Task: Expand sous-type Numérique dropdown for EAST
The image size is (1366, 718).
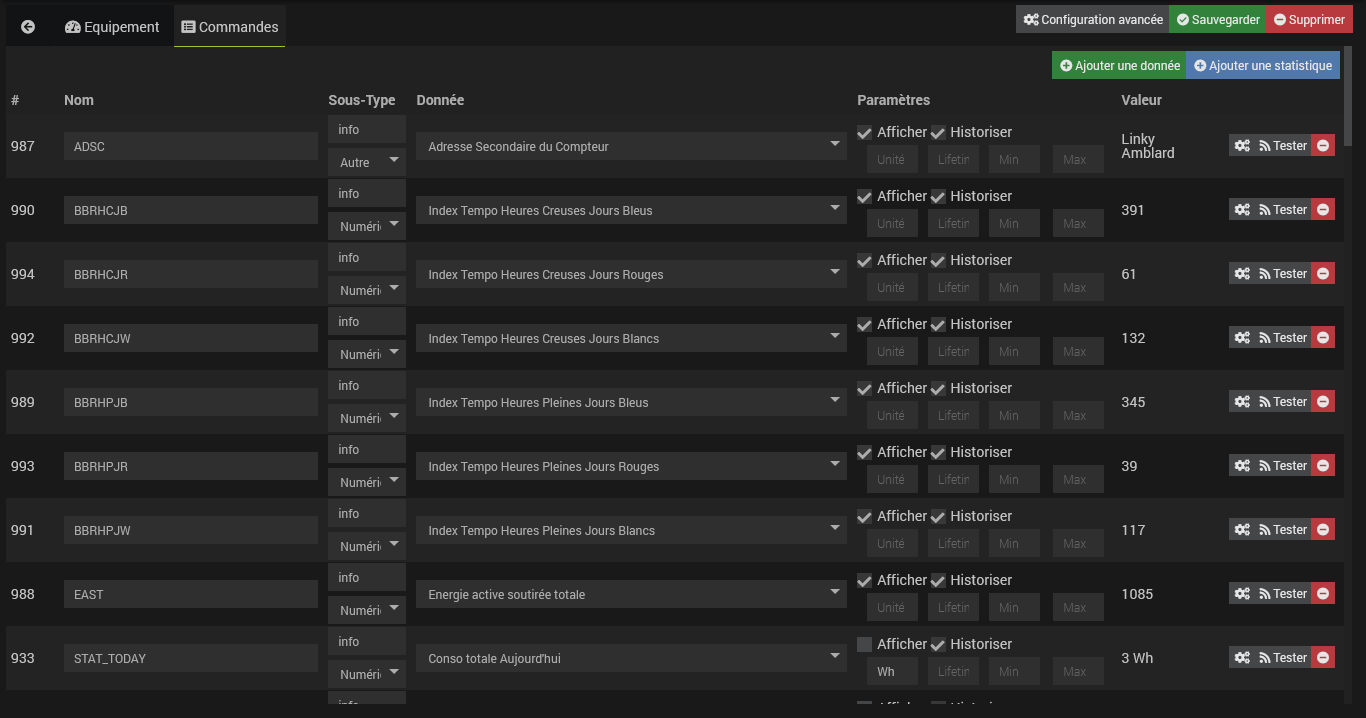Action: [x=367, y=610]
